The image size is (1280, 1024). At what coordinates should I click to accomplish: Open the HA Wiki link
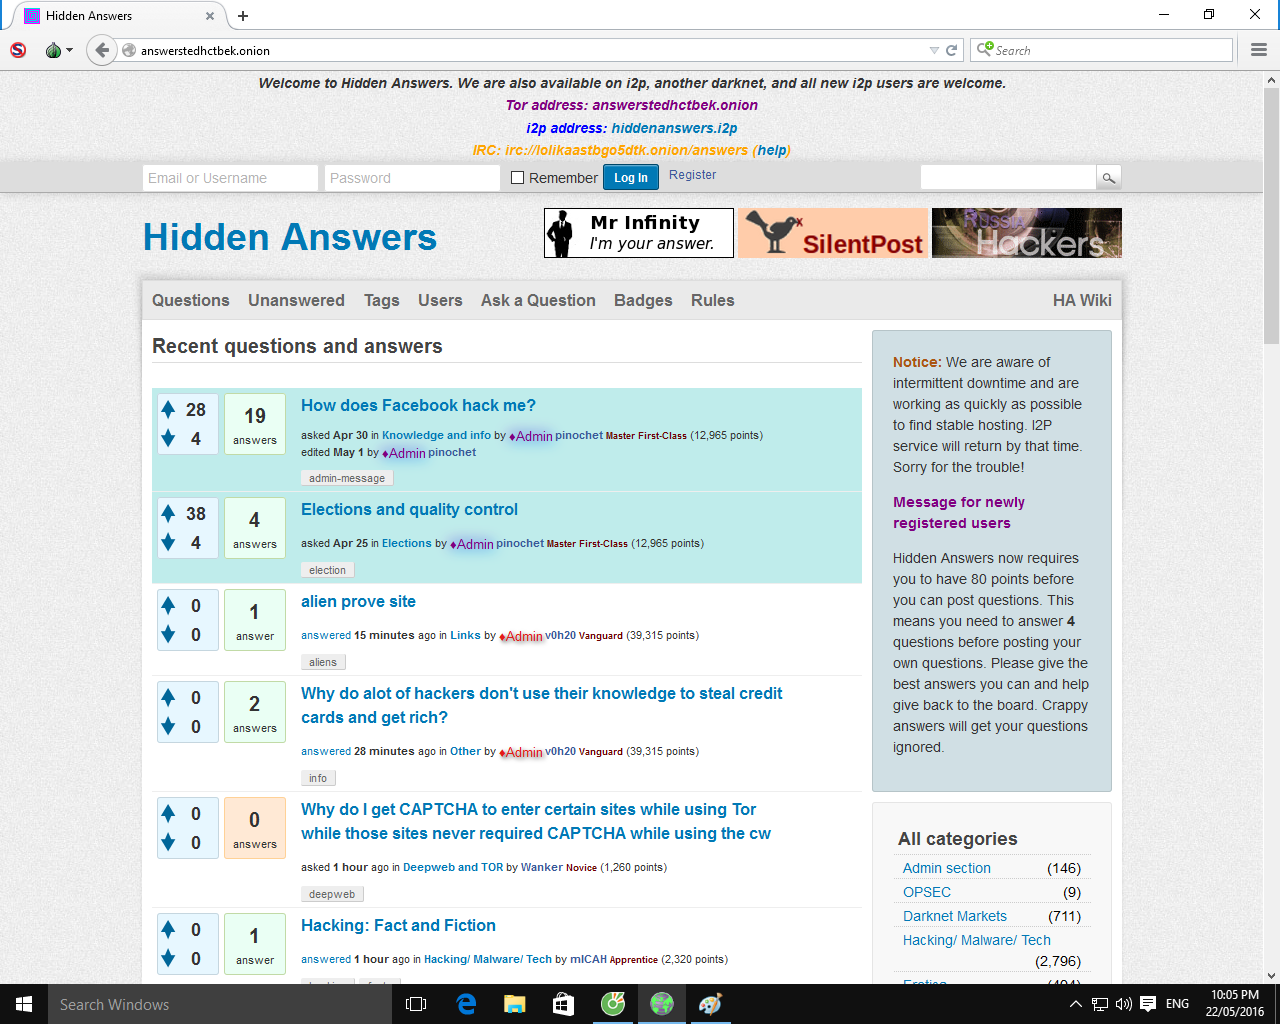click(1082, 300)
